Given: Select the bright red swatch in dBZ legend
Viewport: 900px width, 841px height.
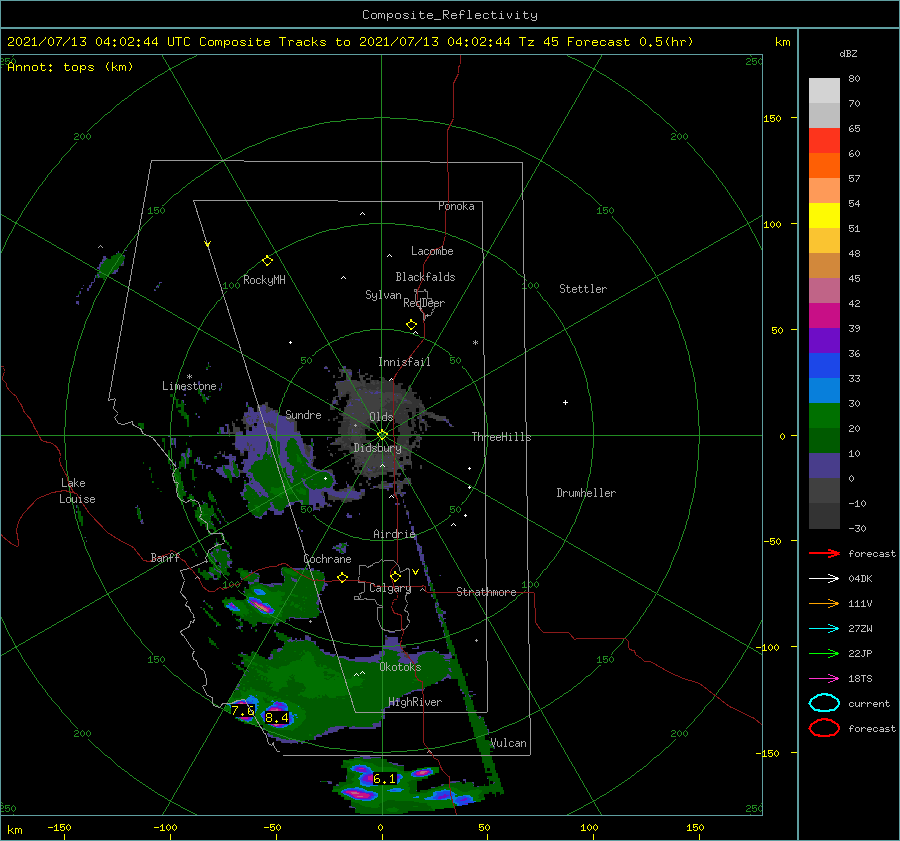Looking at the screenshot, I should pos(824,140).
